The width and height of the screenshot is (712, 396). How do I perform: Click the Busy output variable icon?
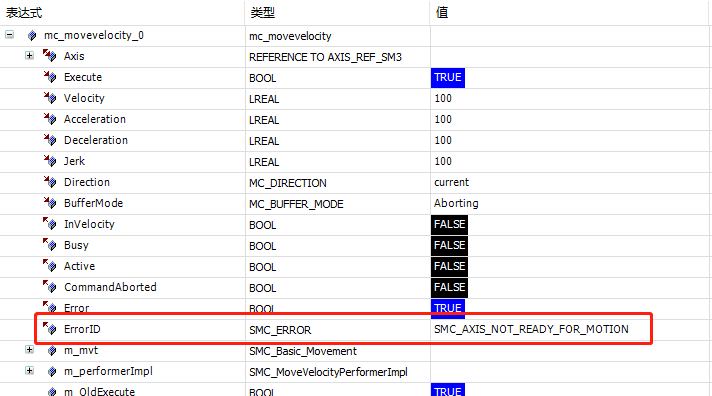50,244
